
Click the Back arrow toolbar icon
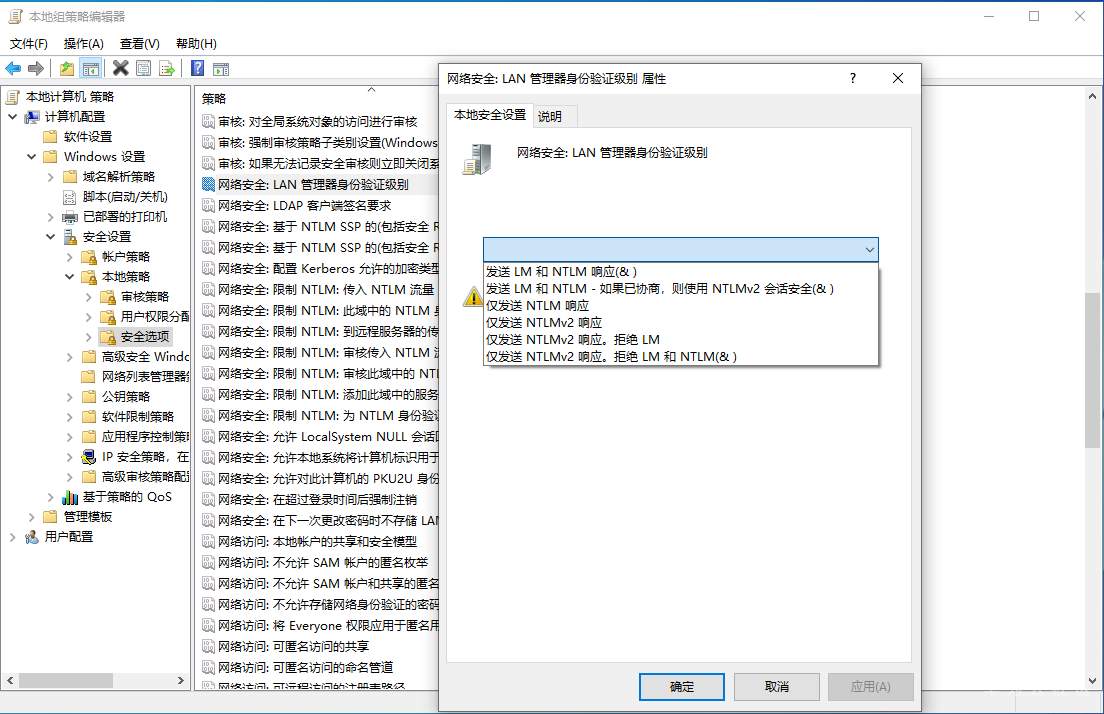pos(13,68)
